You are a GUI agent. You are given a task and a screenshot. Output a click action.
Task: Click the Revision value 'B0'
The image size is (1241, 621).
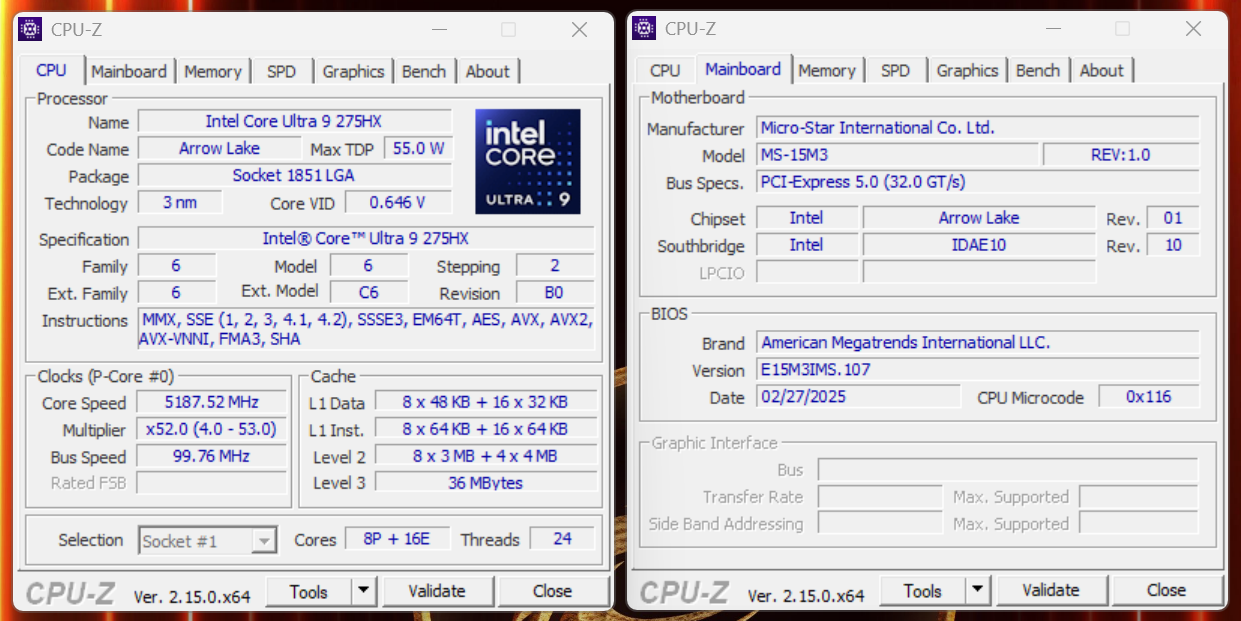pyautogui.click(x=555, y=292)
